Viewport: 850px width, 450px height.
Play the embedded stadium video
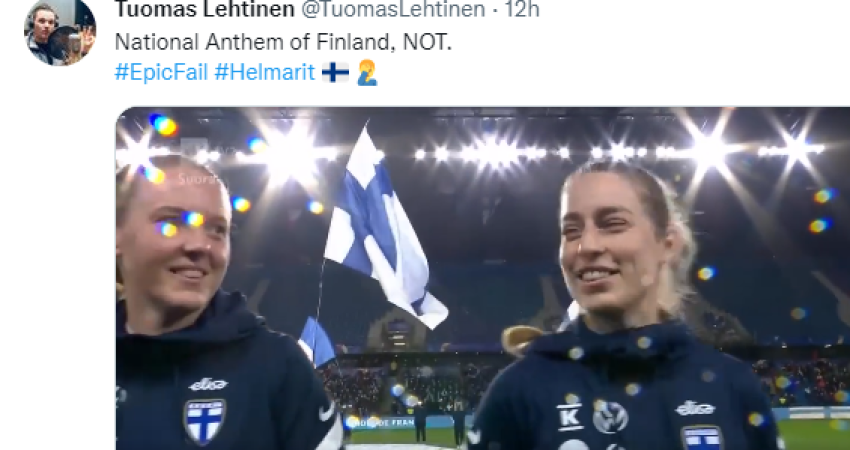click(483, 279)
